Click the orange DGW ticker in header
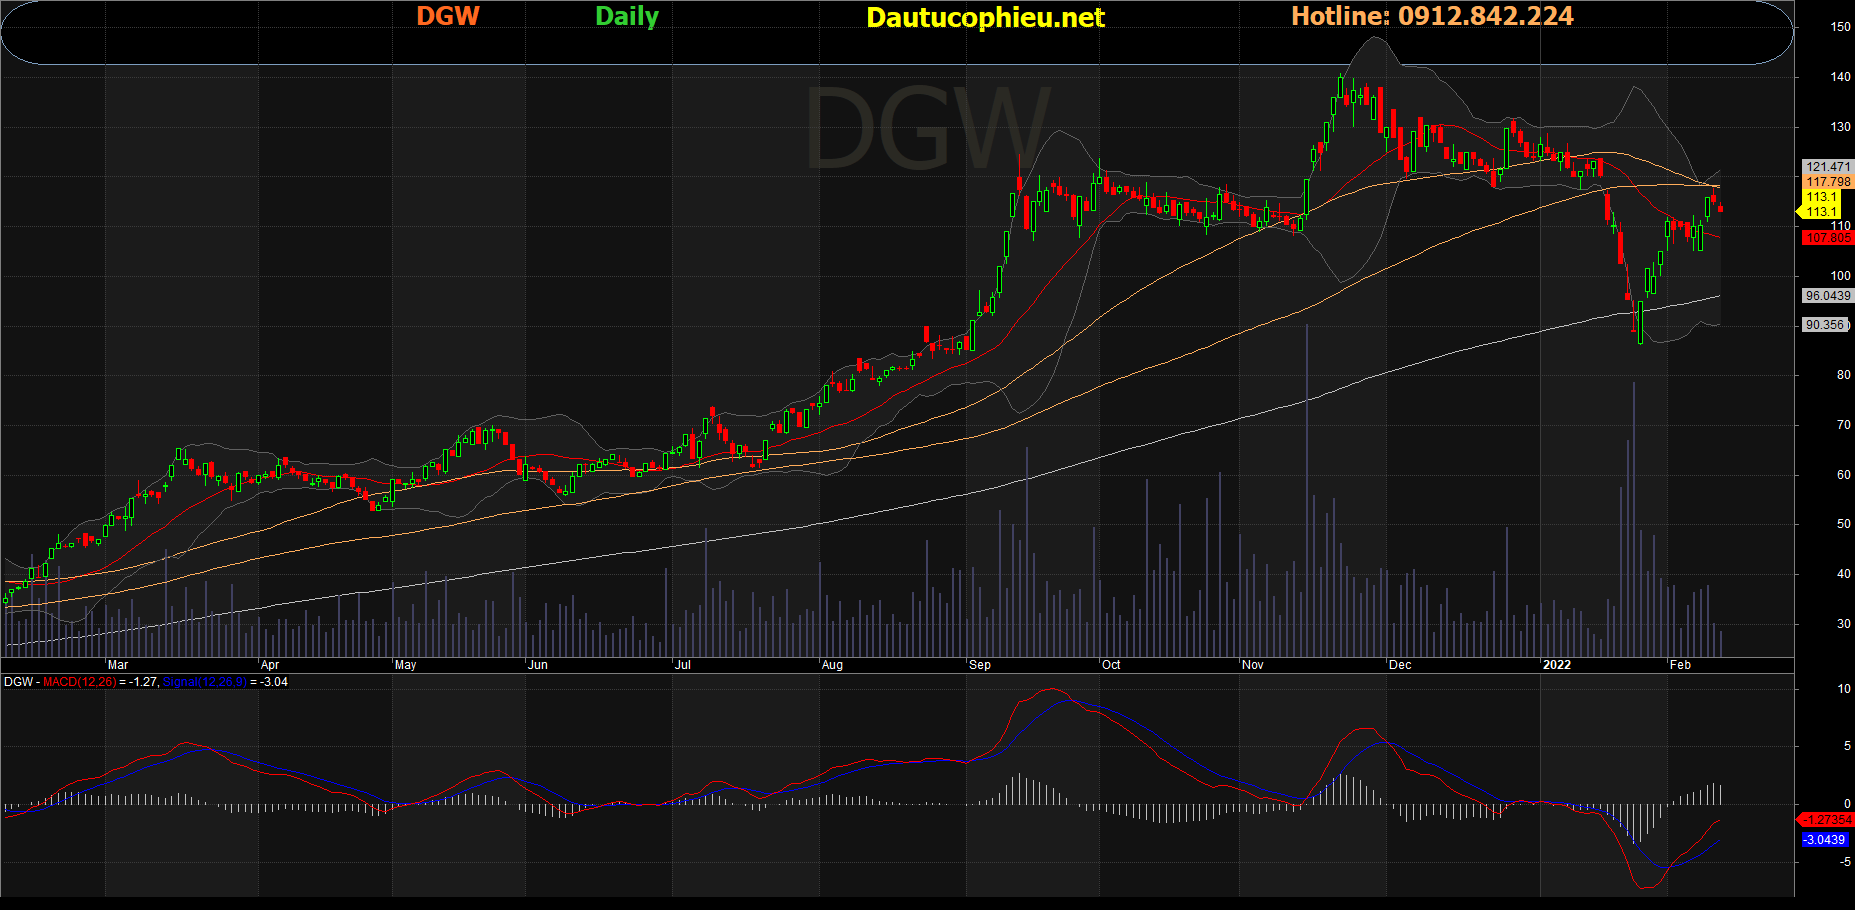This screenshot has width=1855, height=910. pyautogui.click(x=448, y=16)
